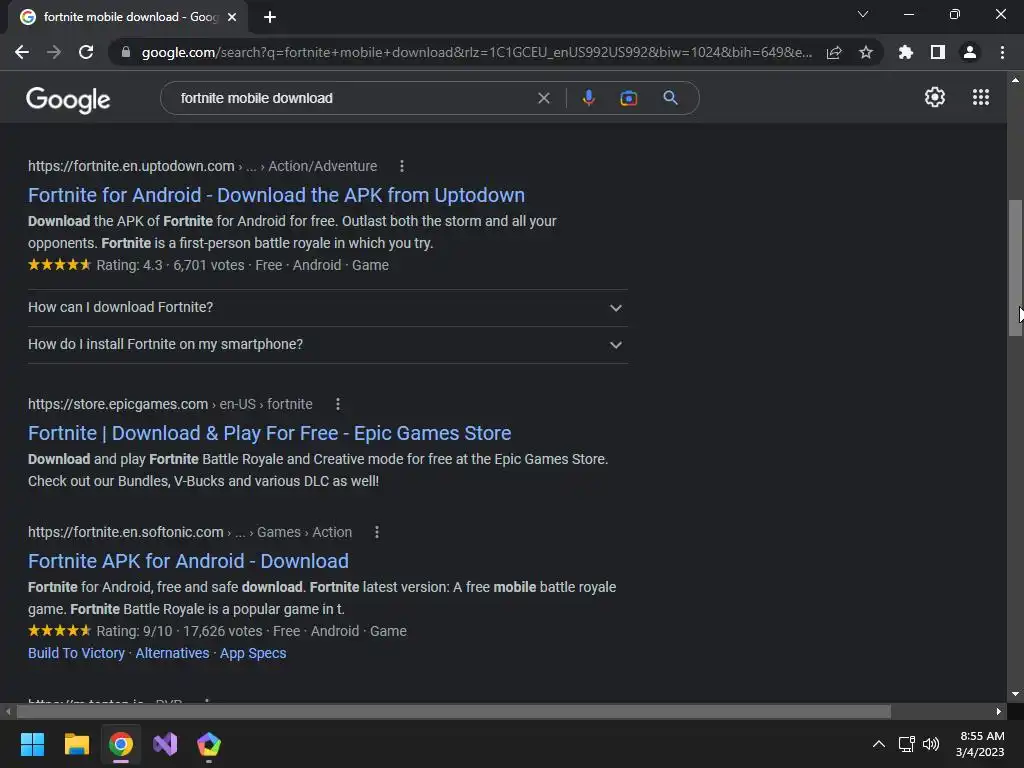Click the browser forward arrow
This screenshot has height=768, width=1024.
(x=54, y=52)
